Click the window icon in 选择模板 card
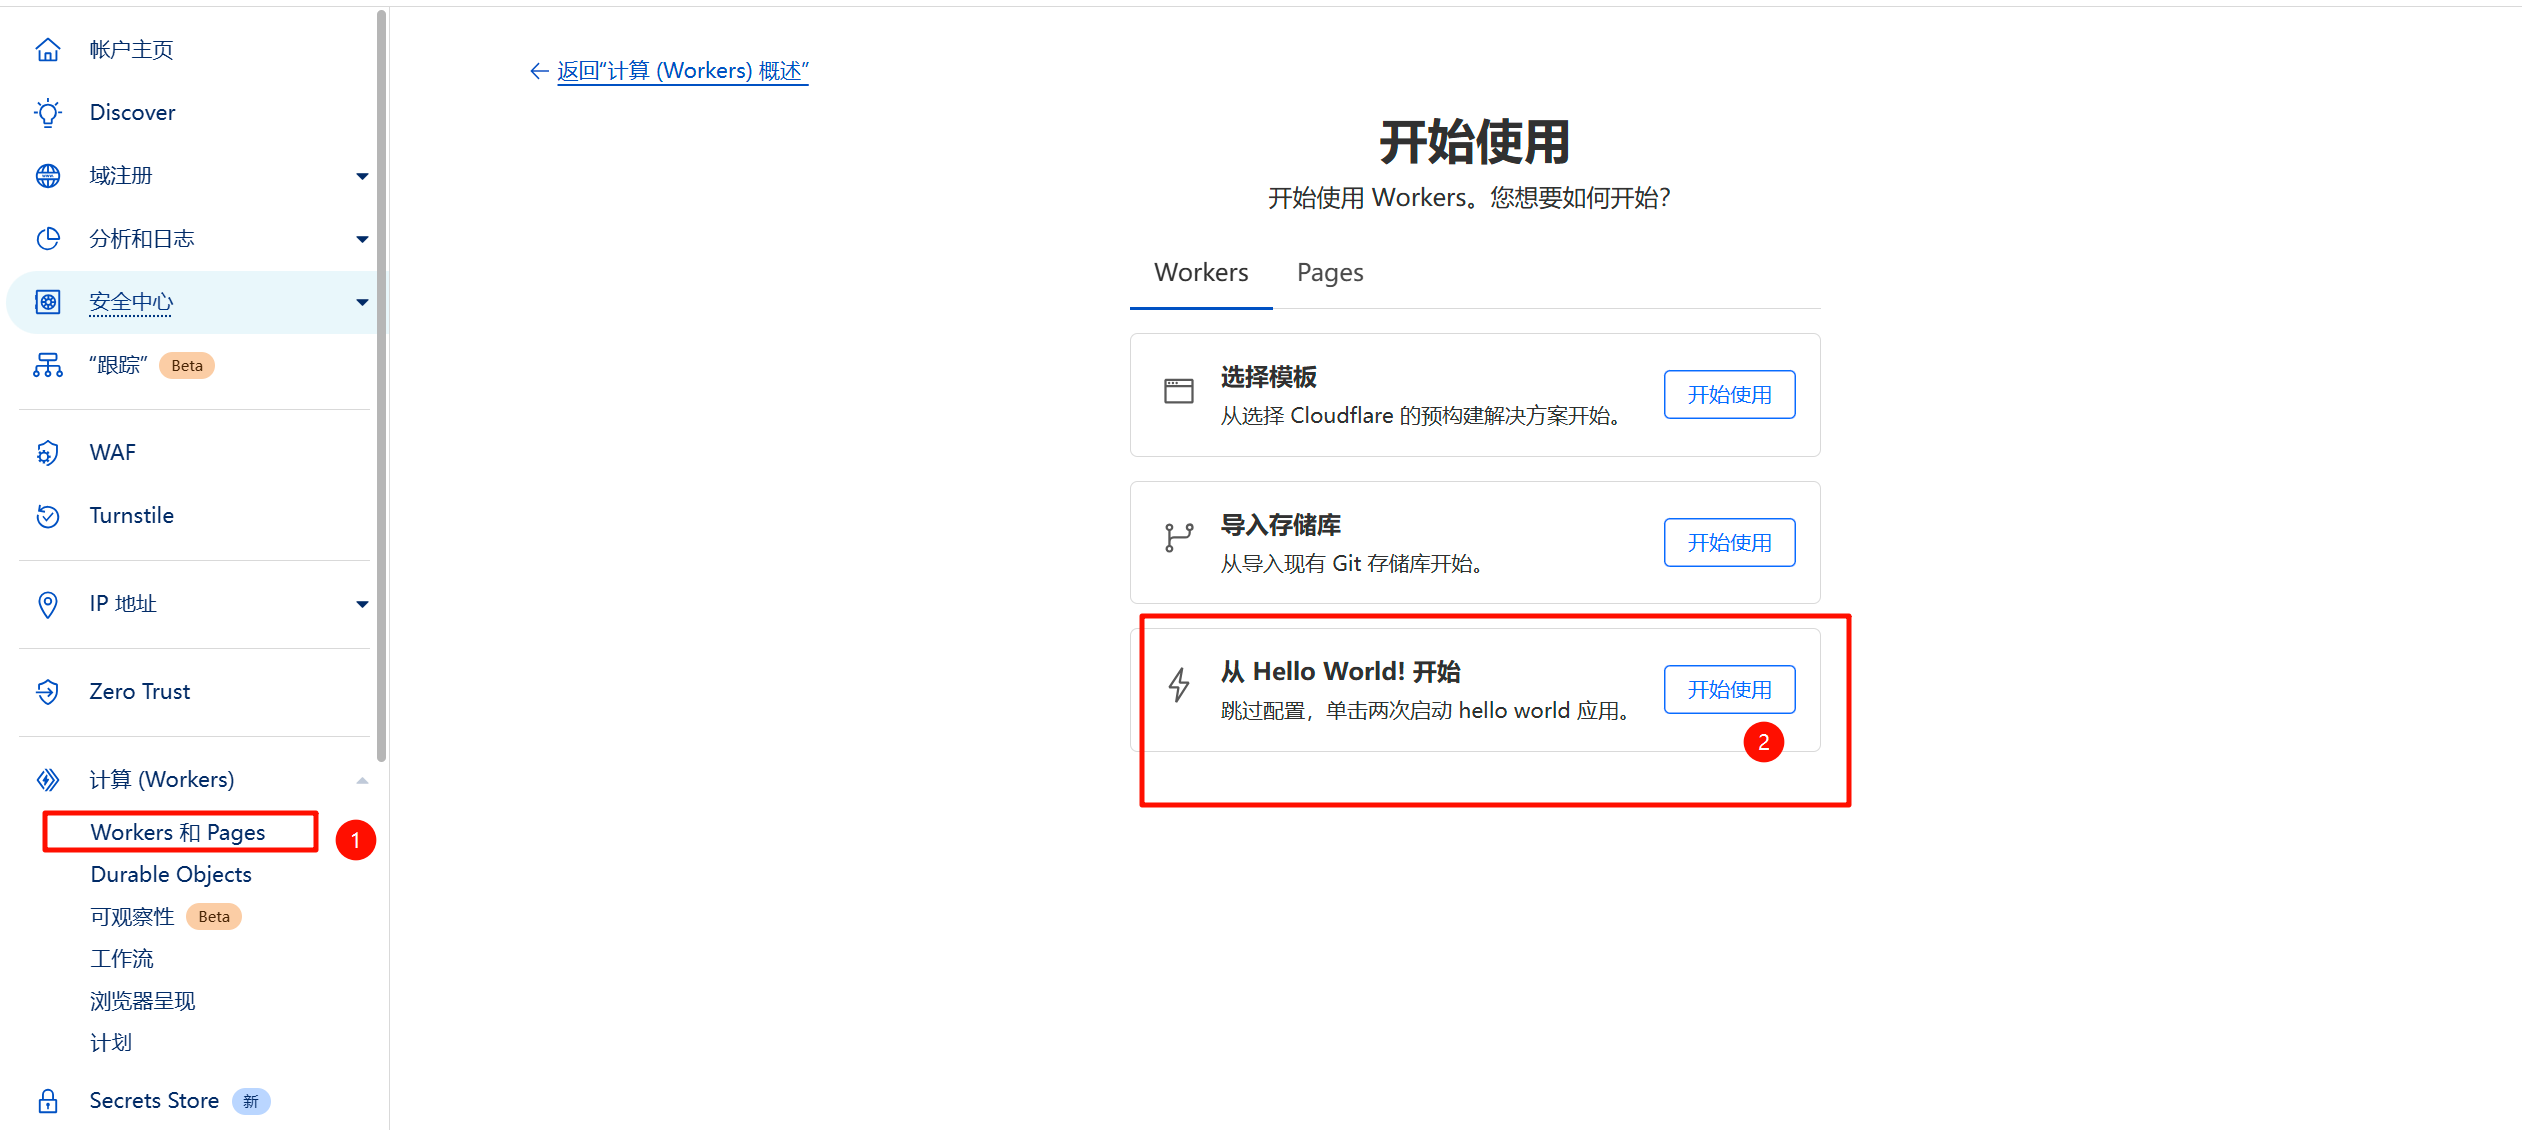 point(1179,391)
